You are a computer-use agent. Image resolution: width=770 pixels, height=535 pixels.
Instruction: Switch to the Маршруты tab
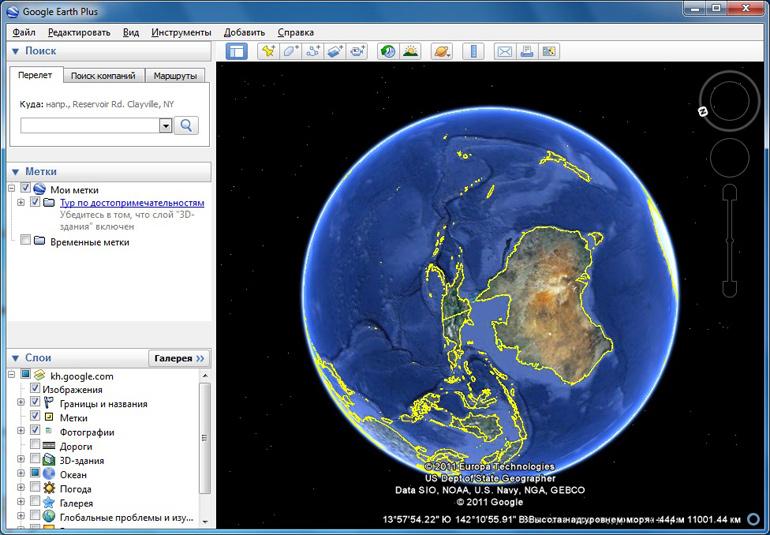175,76
